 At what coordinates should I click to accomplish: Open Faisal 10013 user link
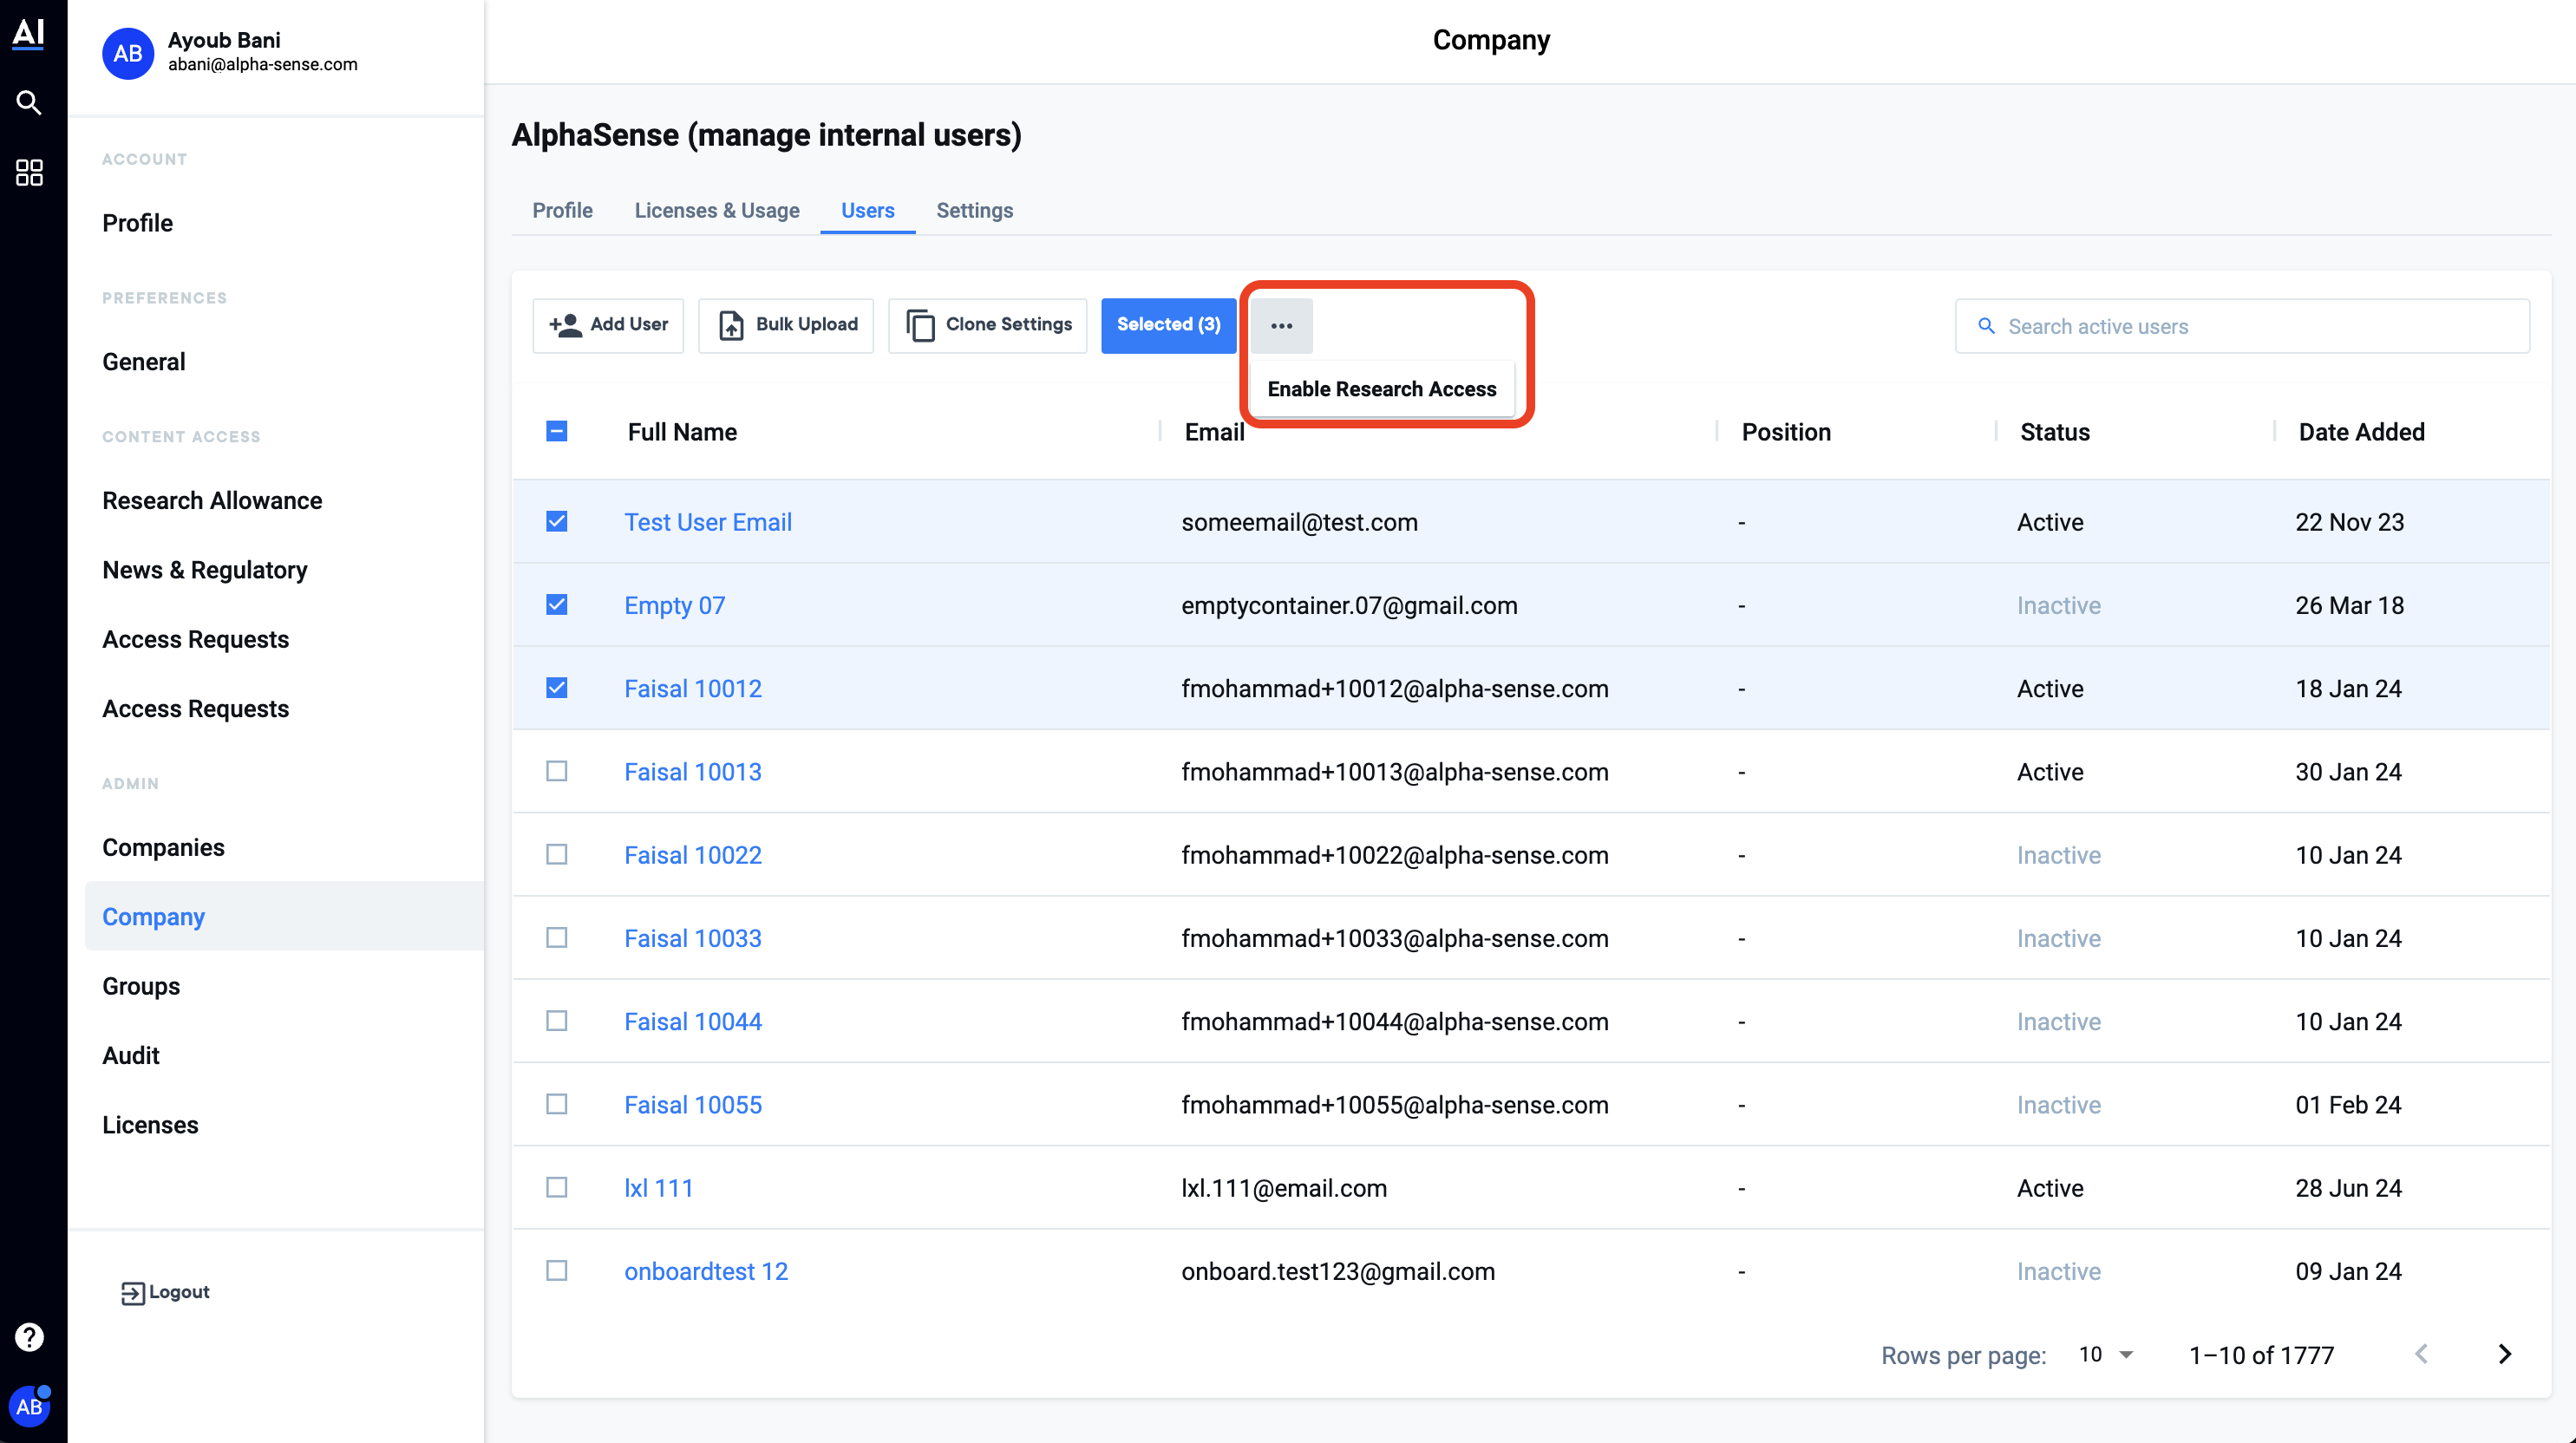[x=692, y=771]
